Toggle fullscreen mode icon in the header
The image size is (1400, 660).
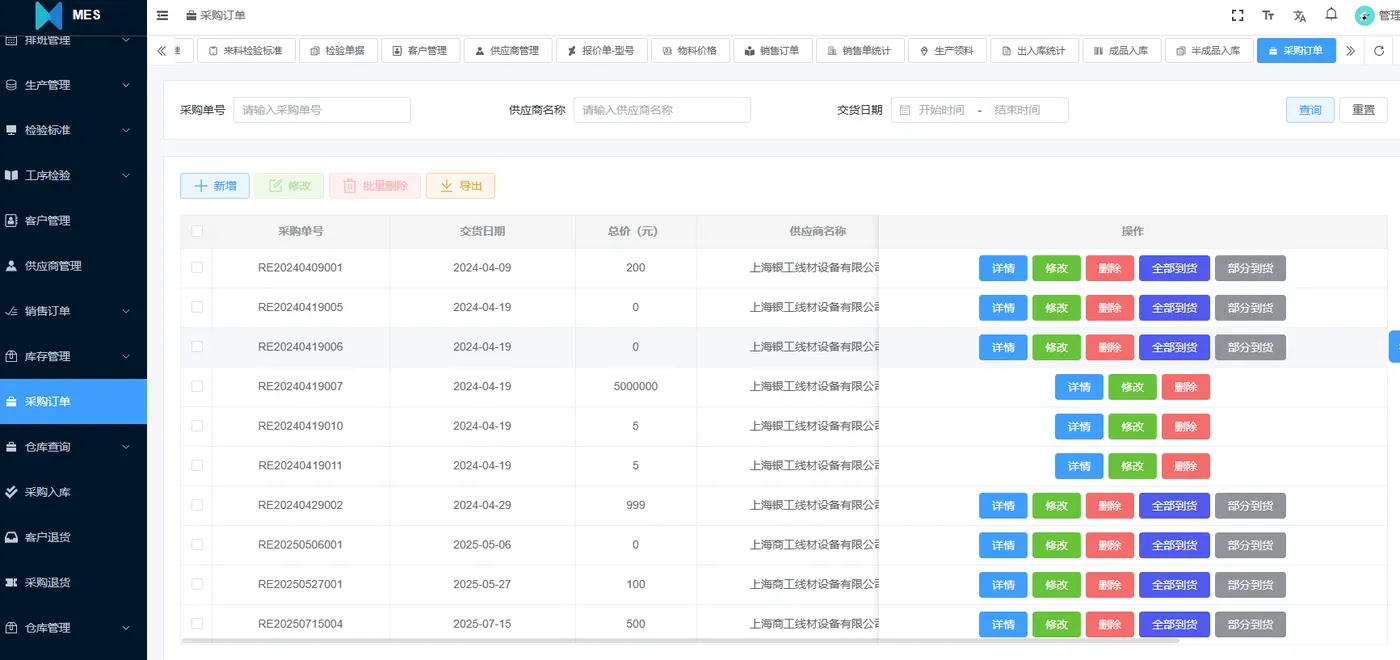[x=1237, y=15]
